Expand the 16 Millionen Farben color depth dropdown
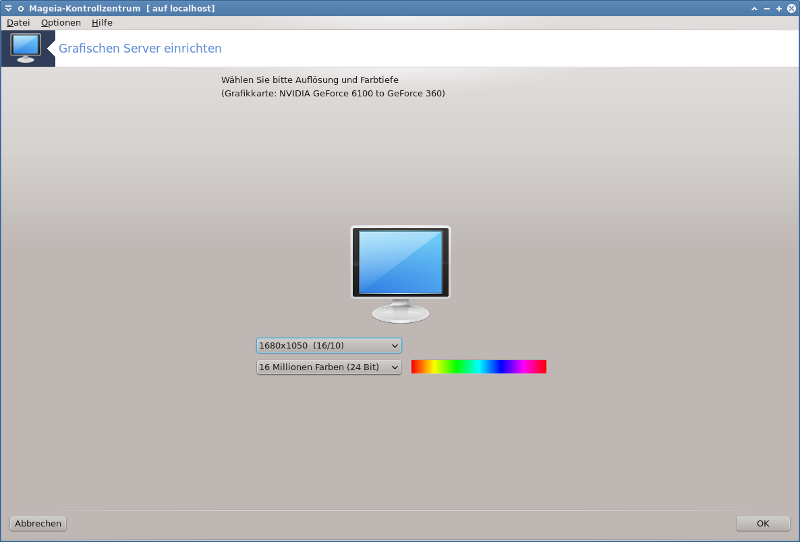 pyautogui.click(x=329, y=367)
